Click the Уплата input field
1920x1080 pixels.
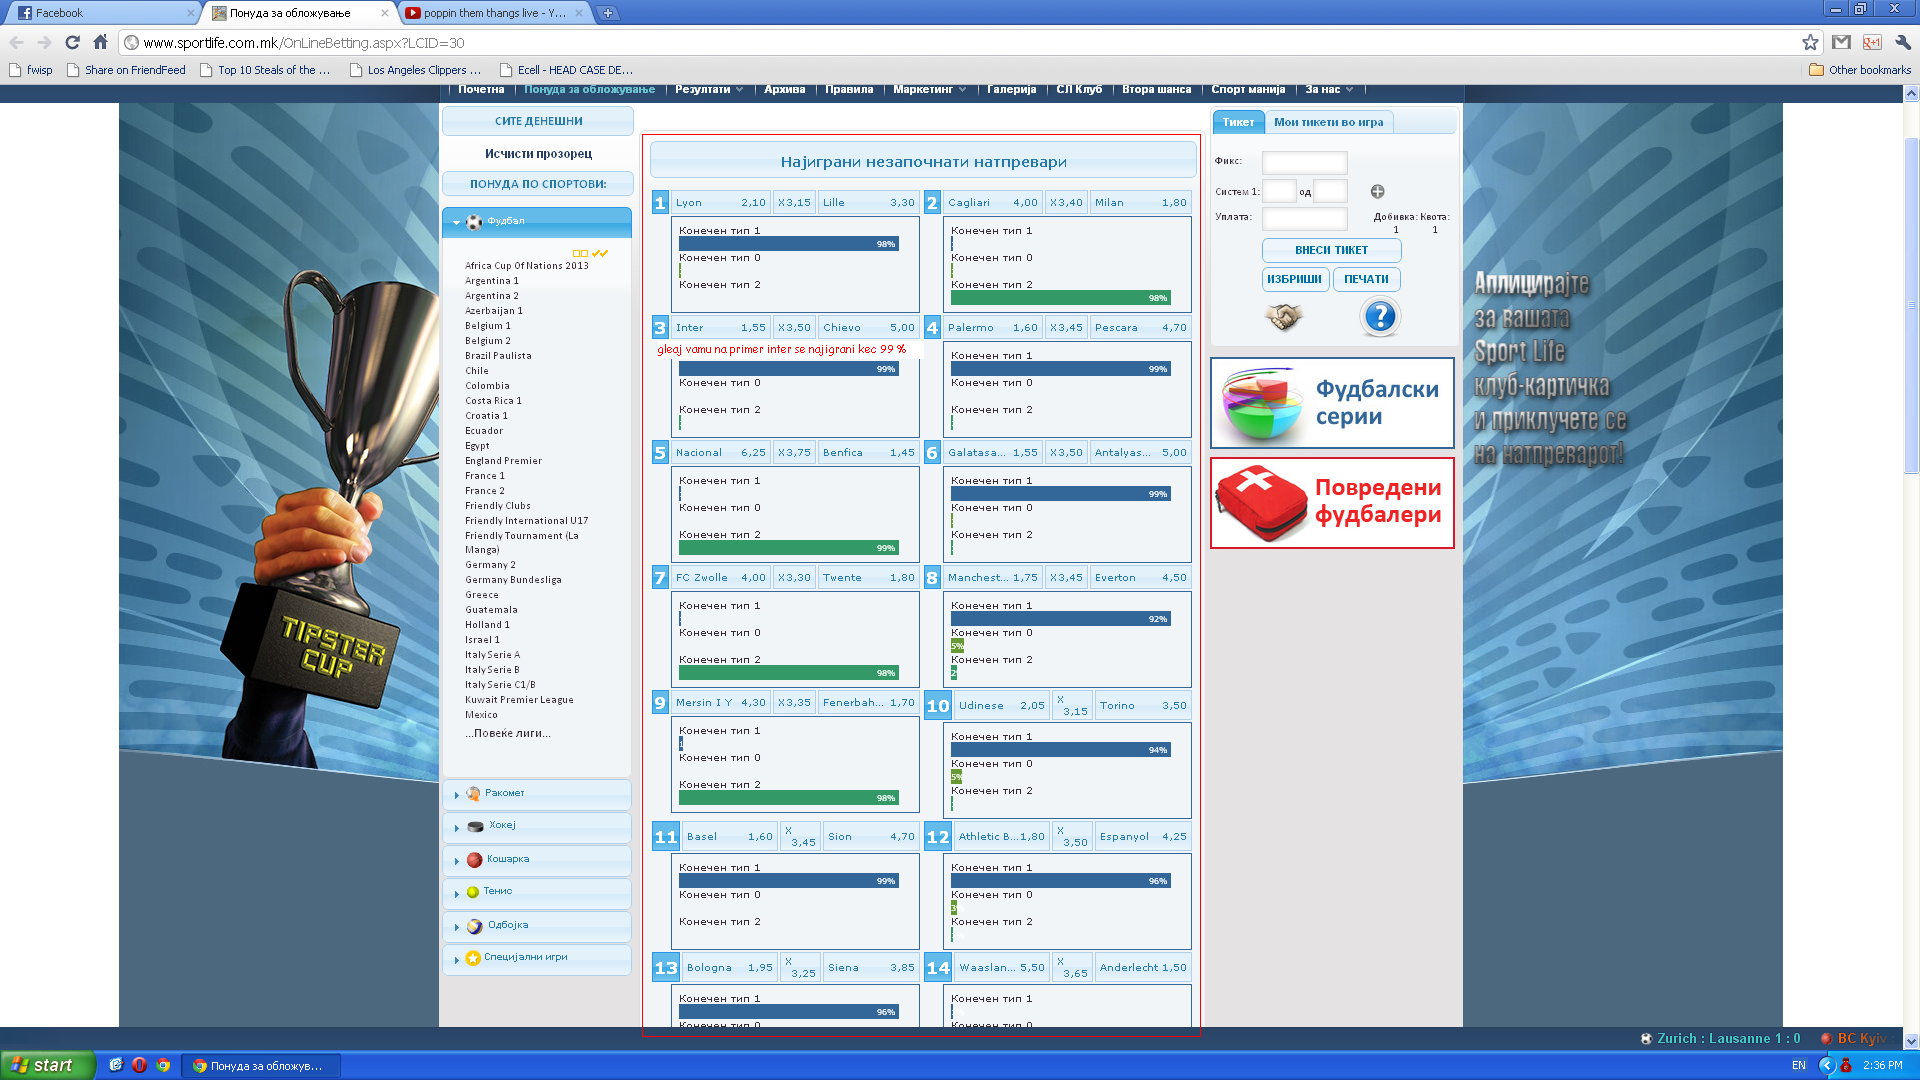tap(1304, 218)
